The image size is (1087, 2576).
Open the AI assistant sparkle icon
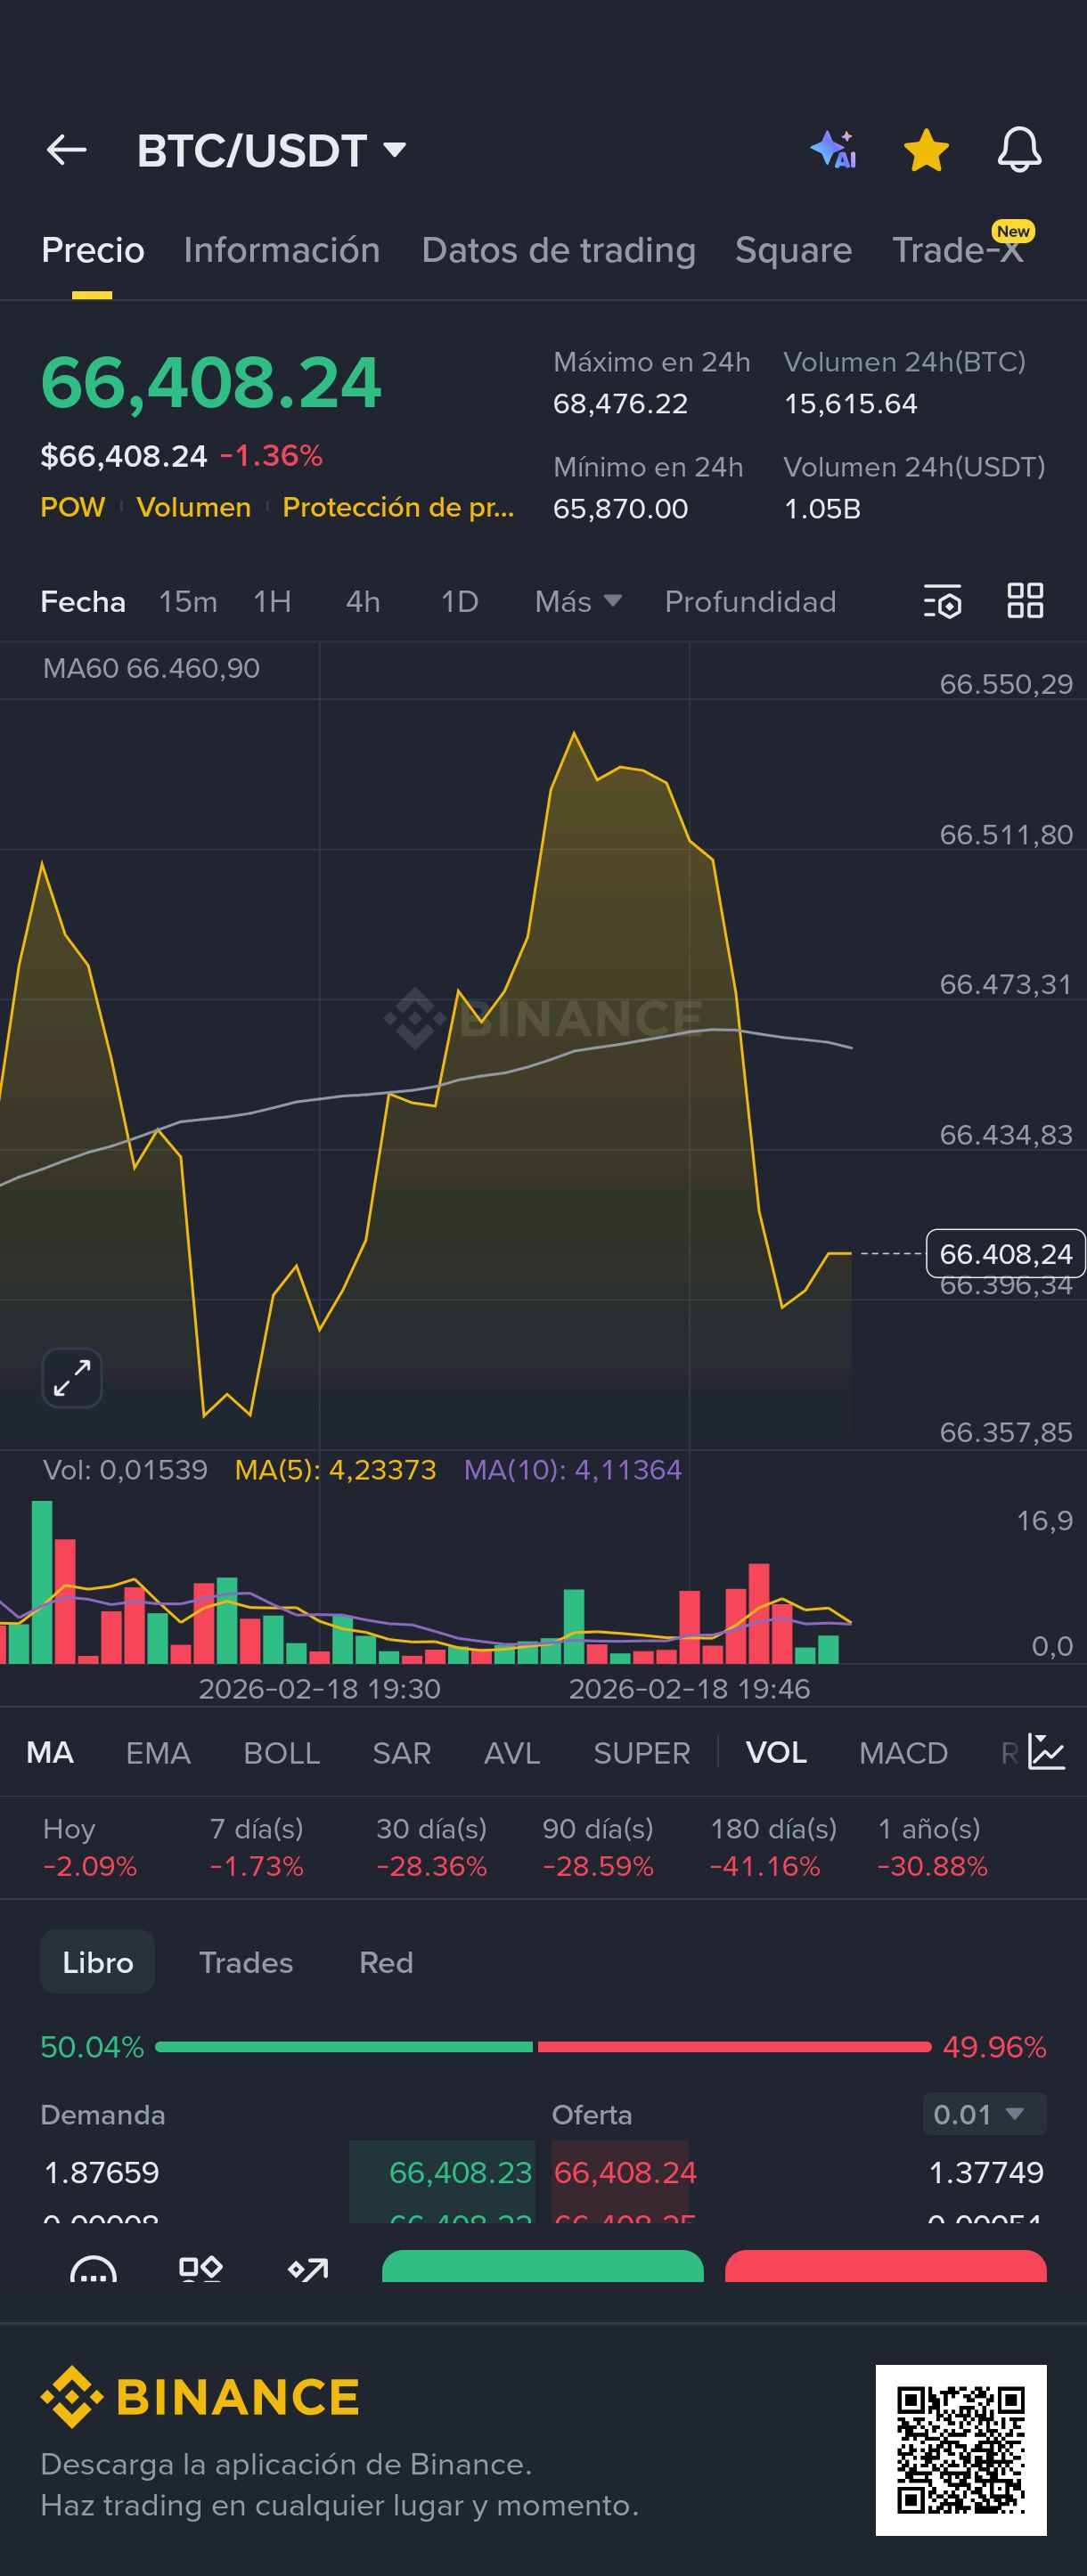tap(833, 150)
